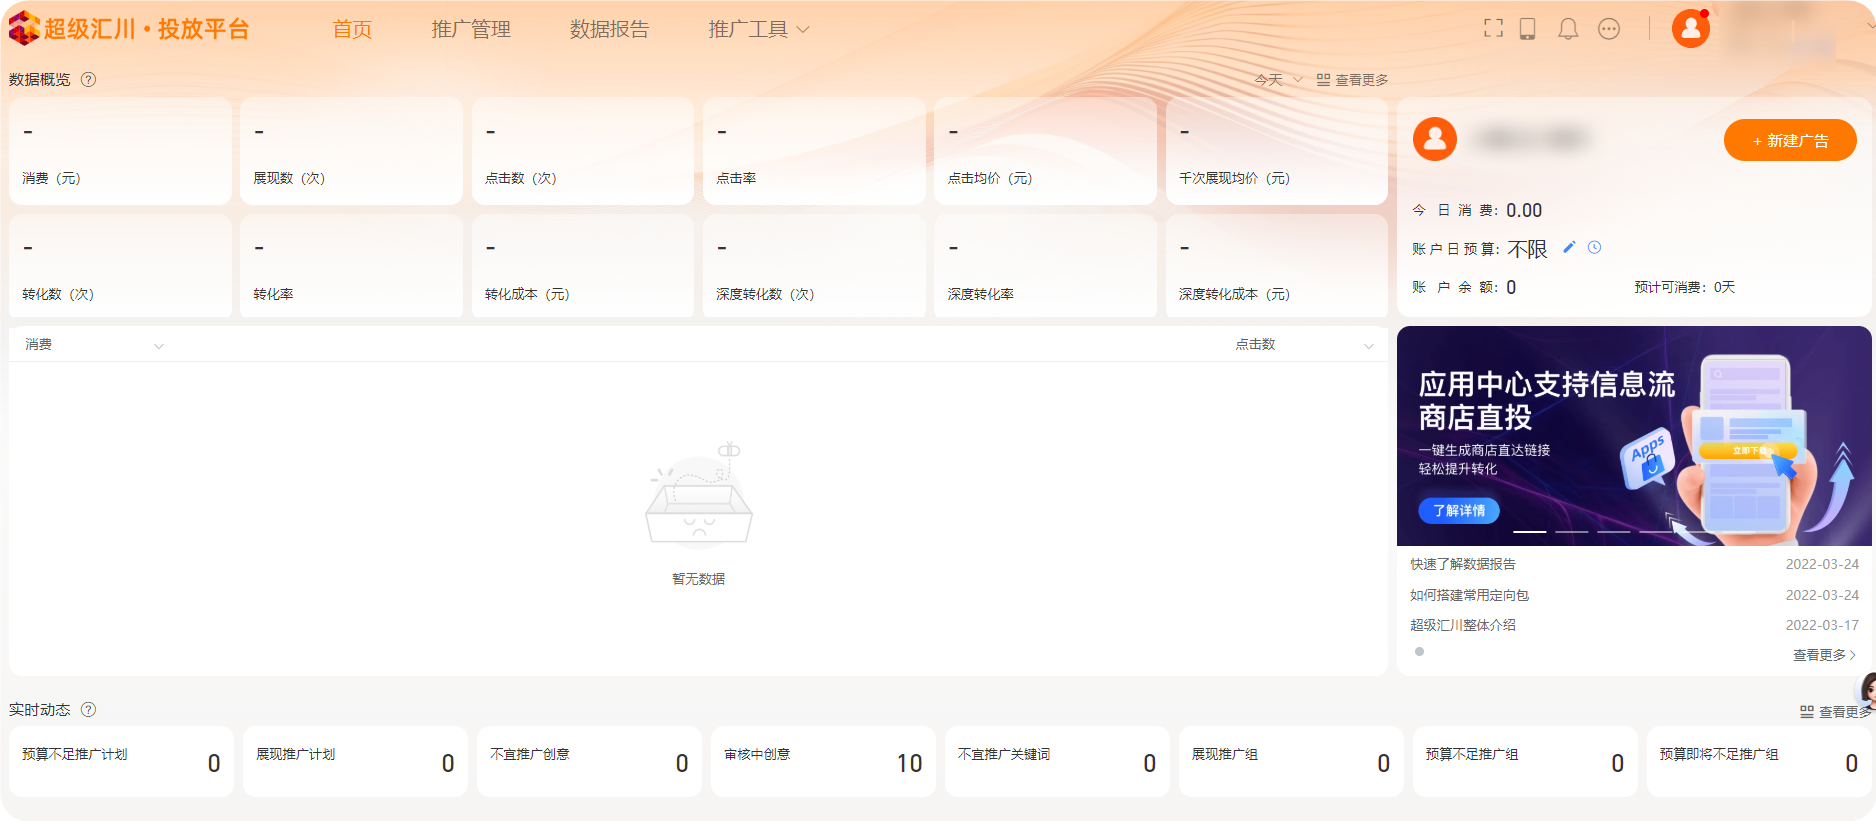Open 审核中创意 status card showing 10
The width and height of the screenshot is (1876, 821).
(x=823, y=762)
